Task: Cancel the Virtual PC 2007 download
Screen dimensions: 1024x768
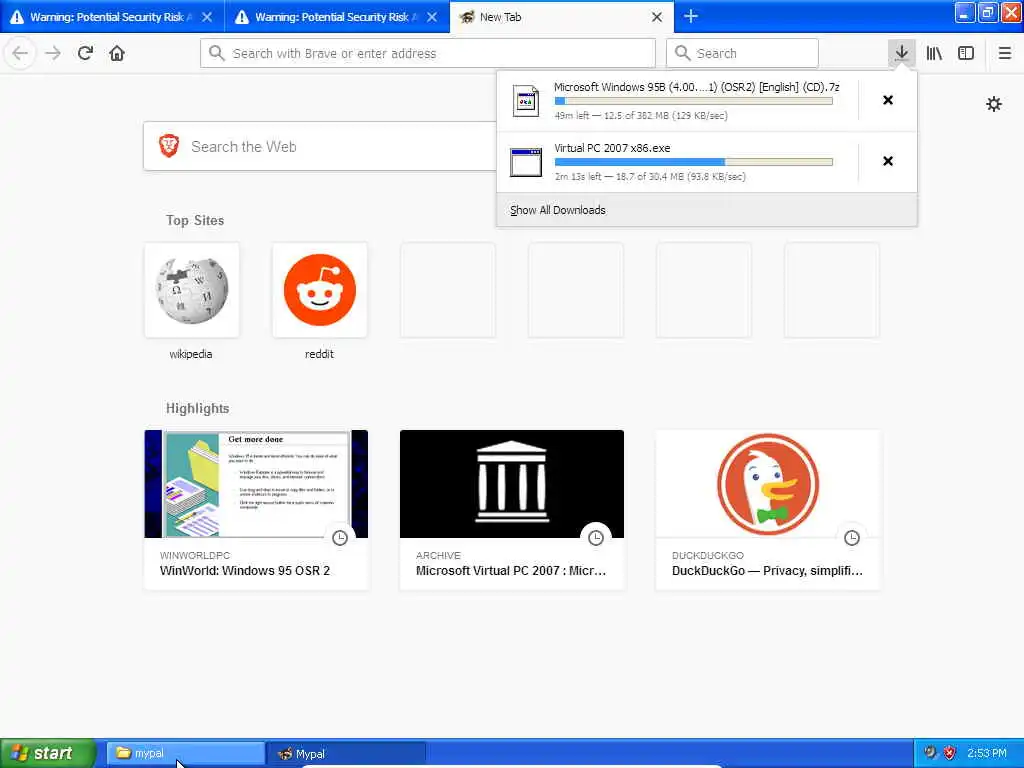Action: click(888, 161)
